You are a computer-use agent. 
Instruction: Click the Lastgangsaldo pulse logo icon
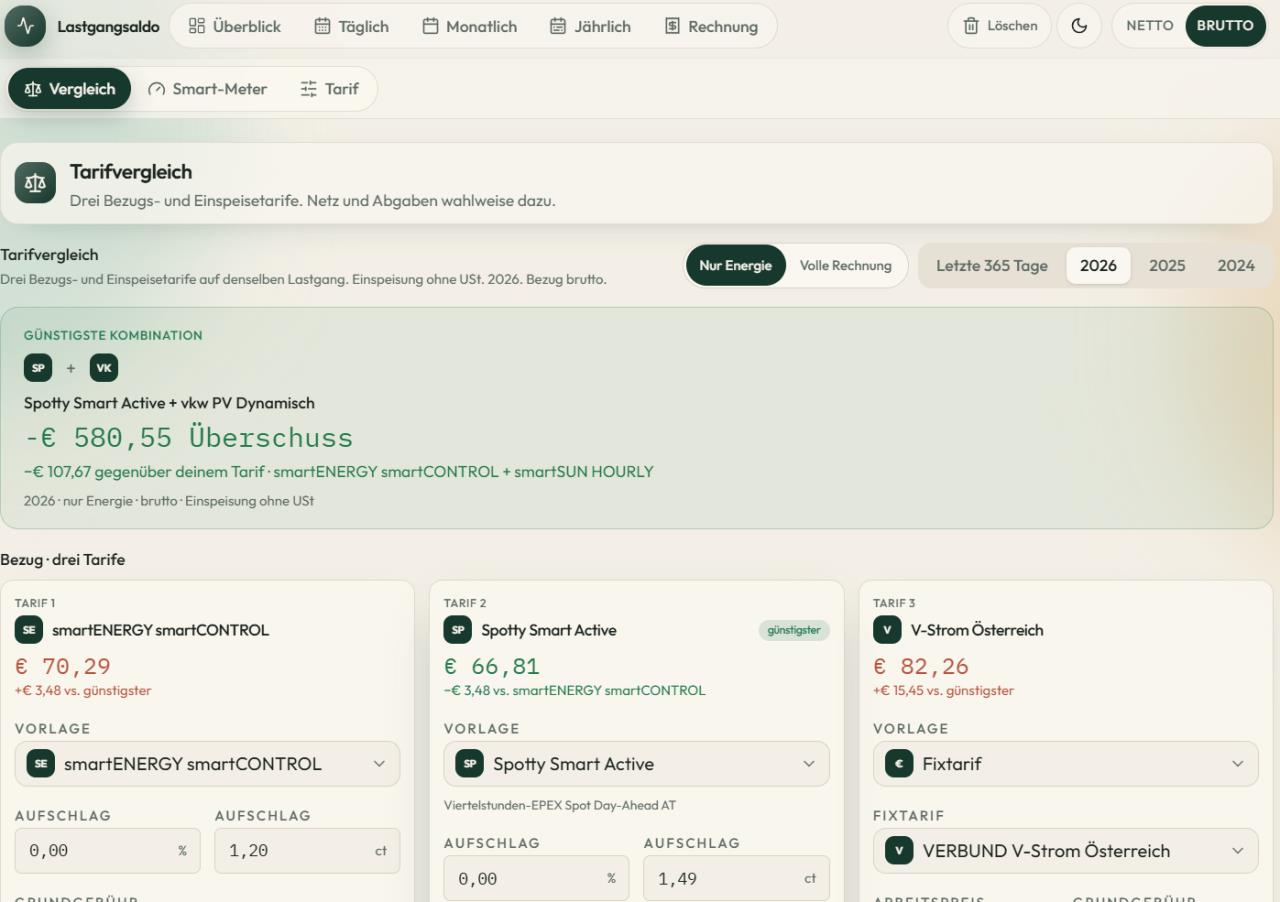pyautogui.click(x=26, y=26)
